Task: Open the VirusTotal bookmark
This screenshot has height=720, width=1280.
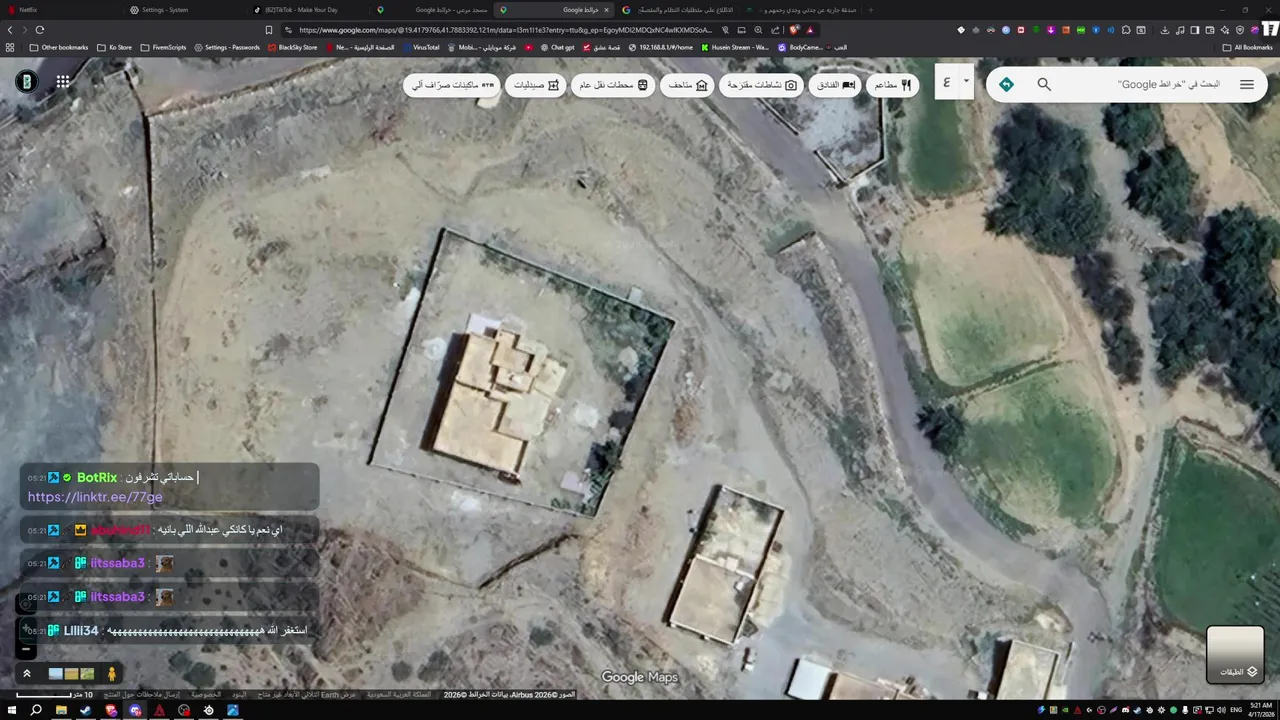Action: pyautogui.click(x=420, y=47)
